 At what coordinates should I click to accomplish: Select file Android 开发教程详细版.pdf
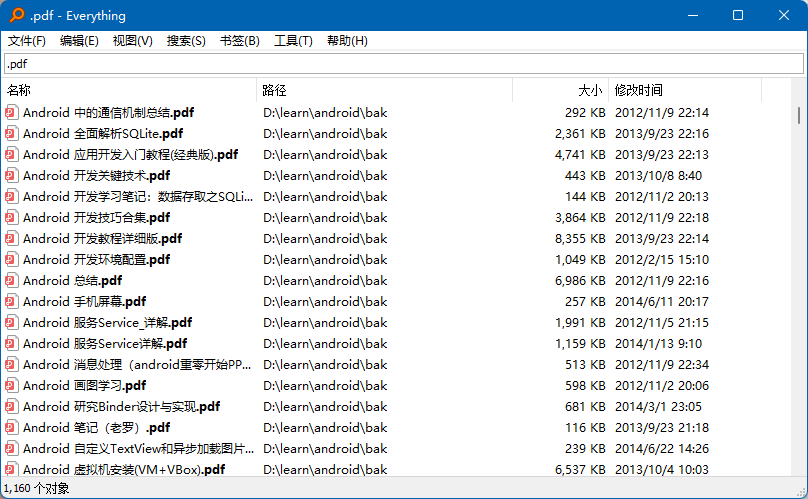pos(102,239)
